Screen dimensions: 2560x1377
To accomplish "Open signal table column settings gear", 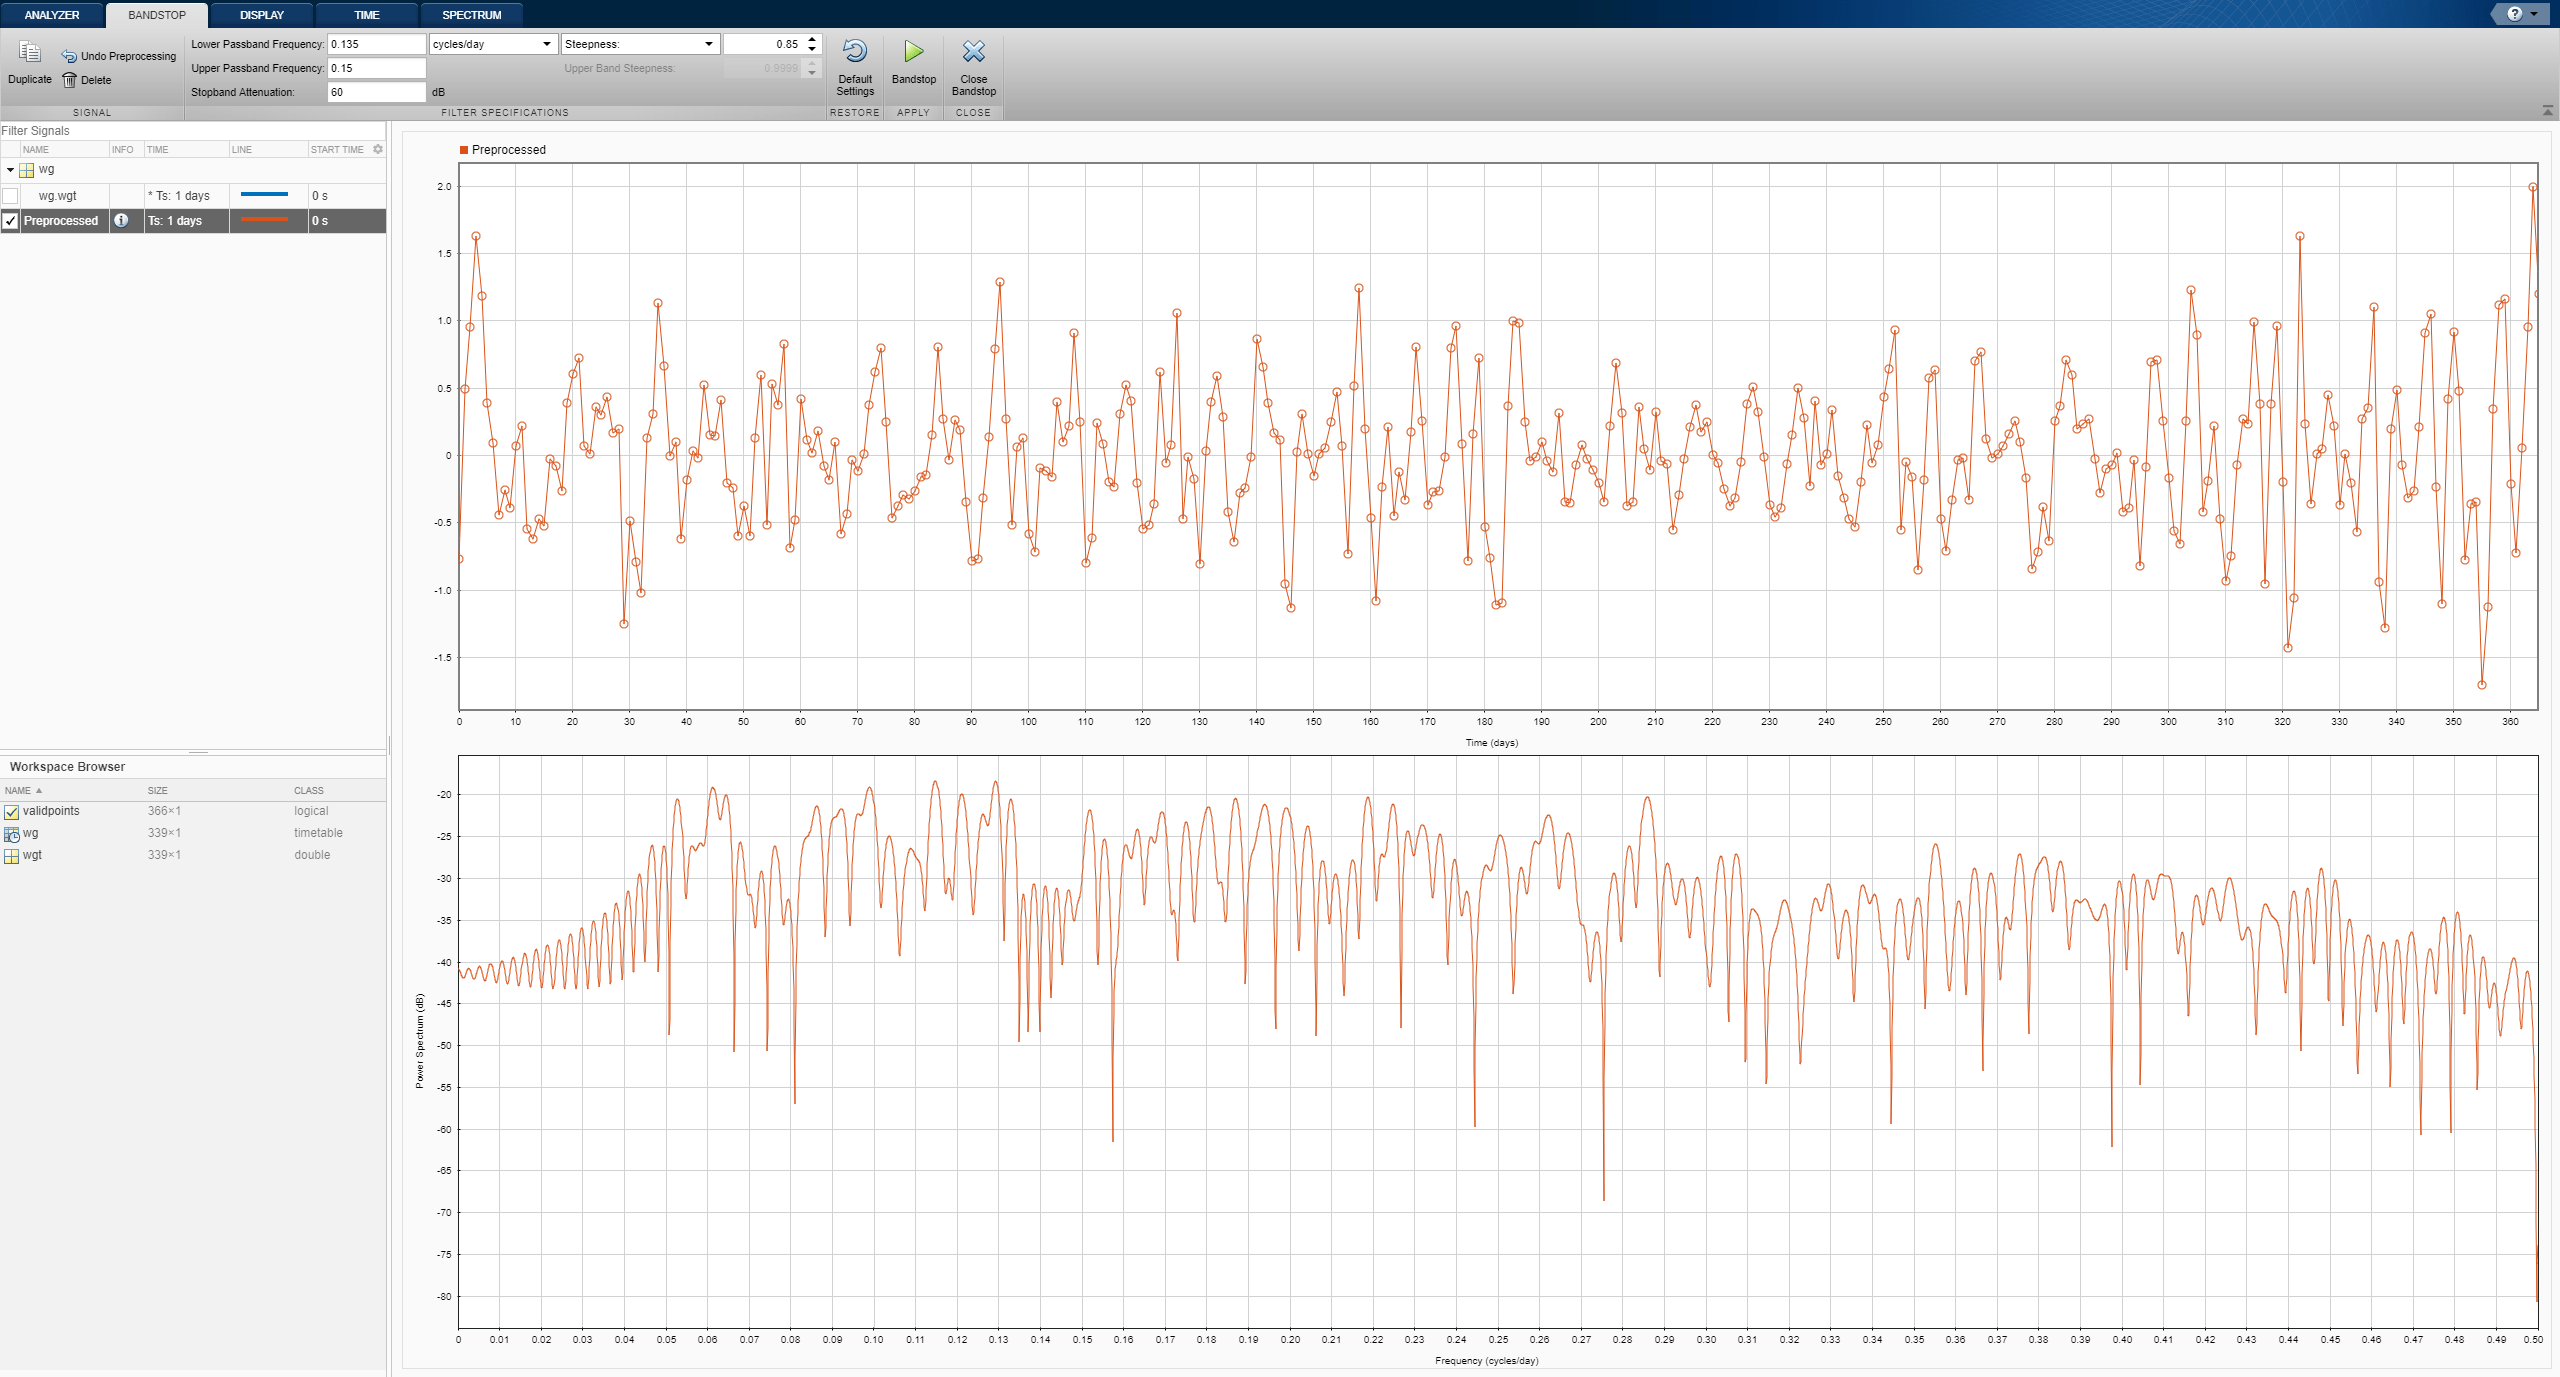I will coord(378,149).
